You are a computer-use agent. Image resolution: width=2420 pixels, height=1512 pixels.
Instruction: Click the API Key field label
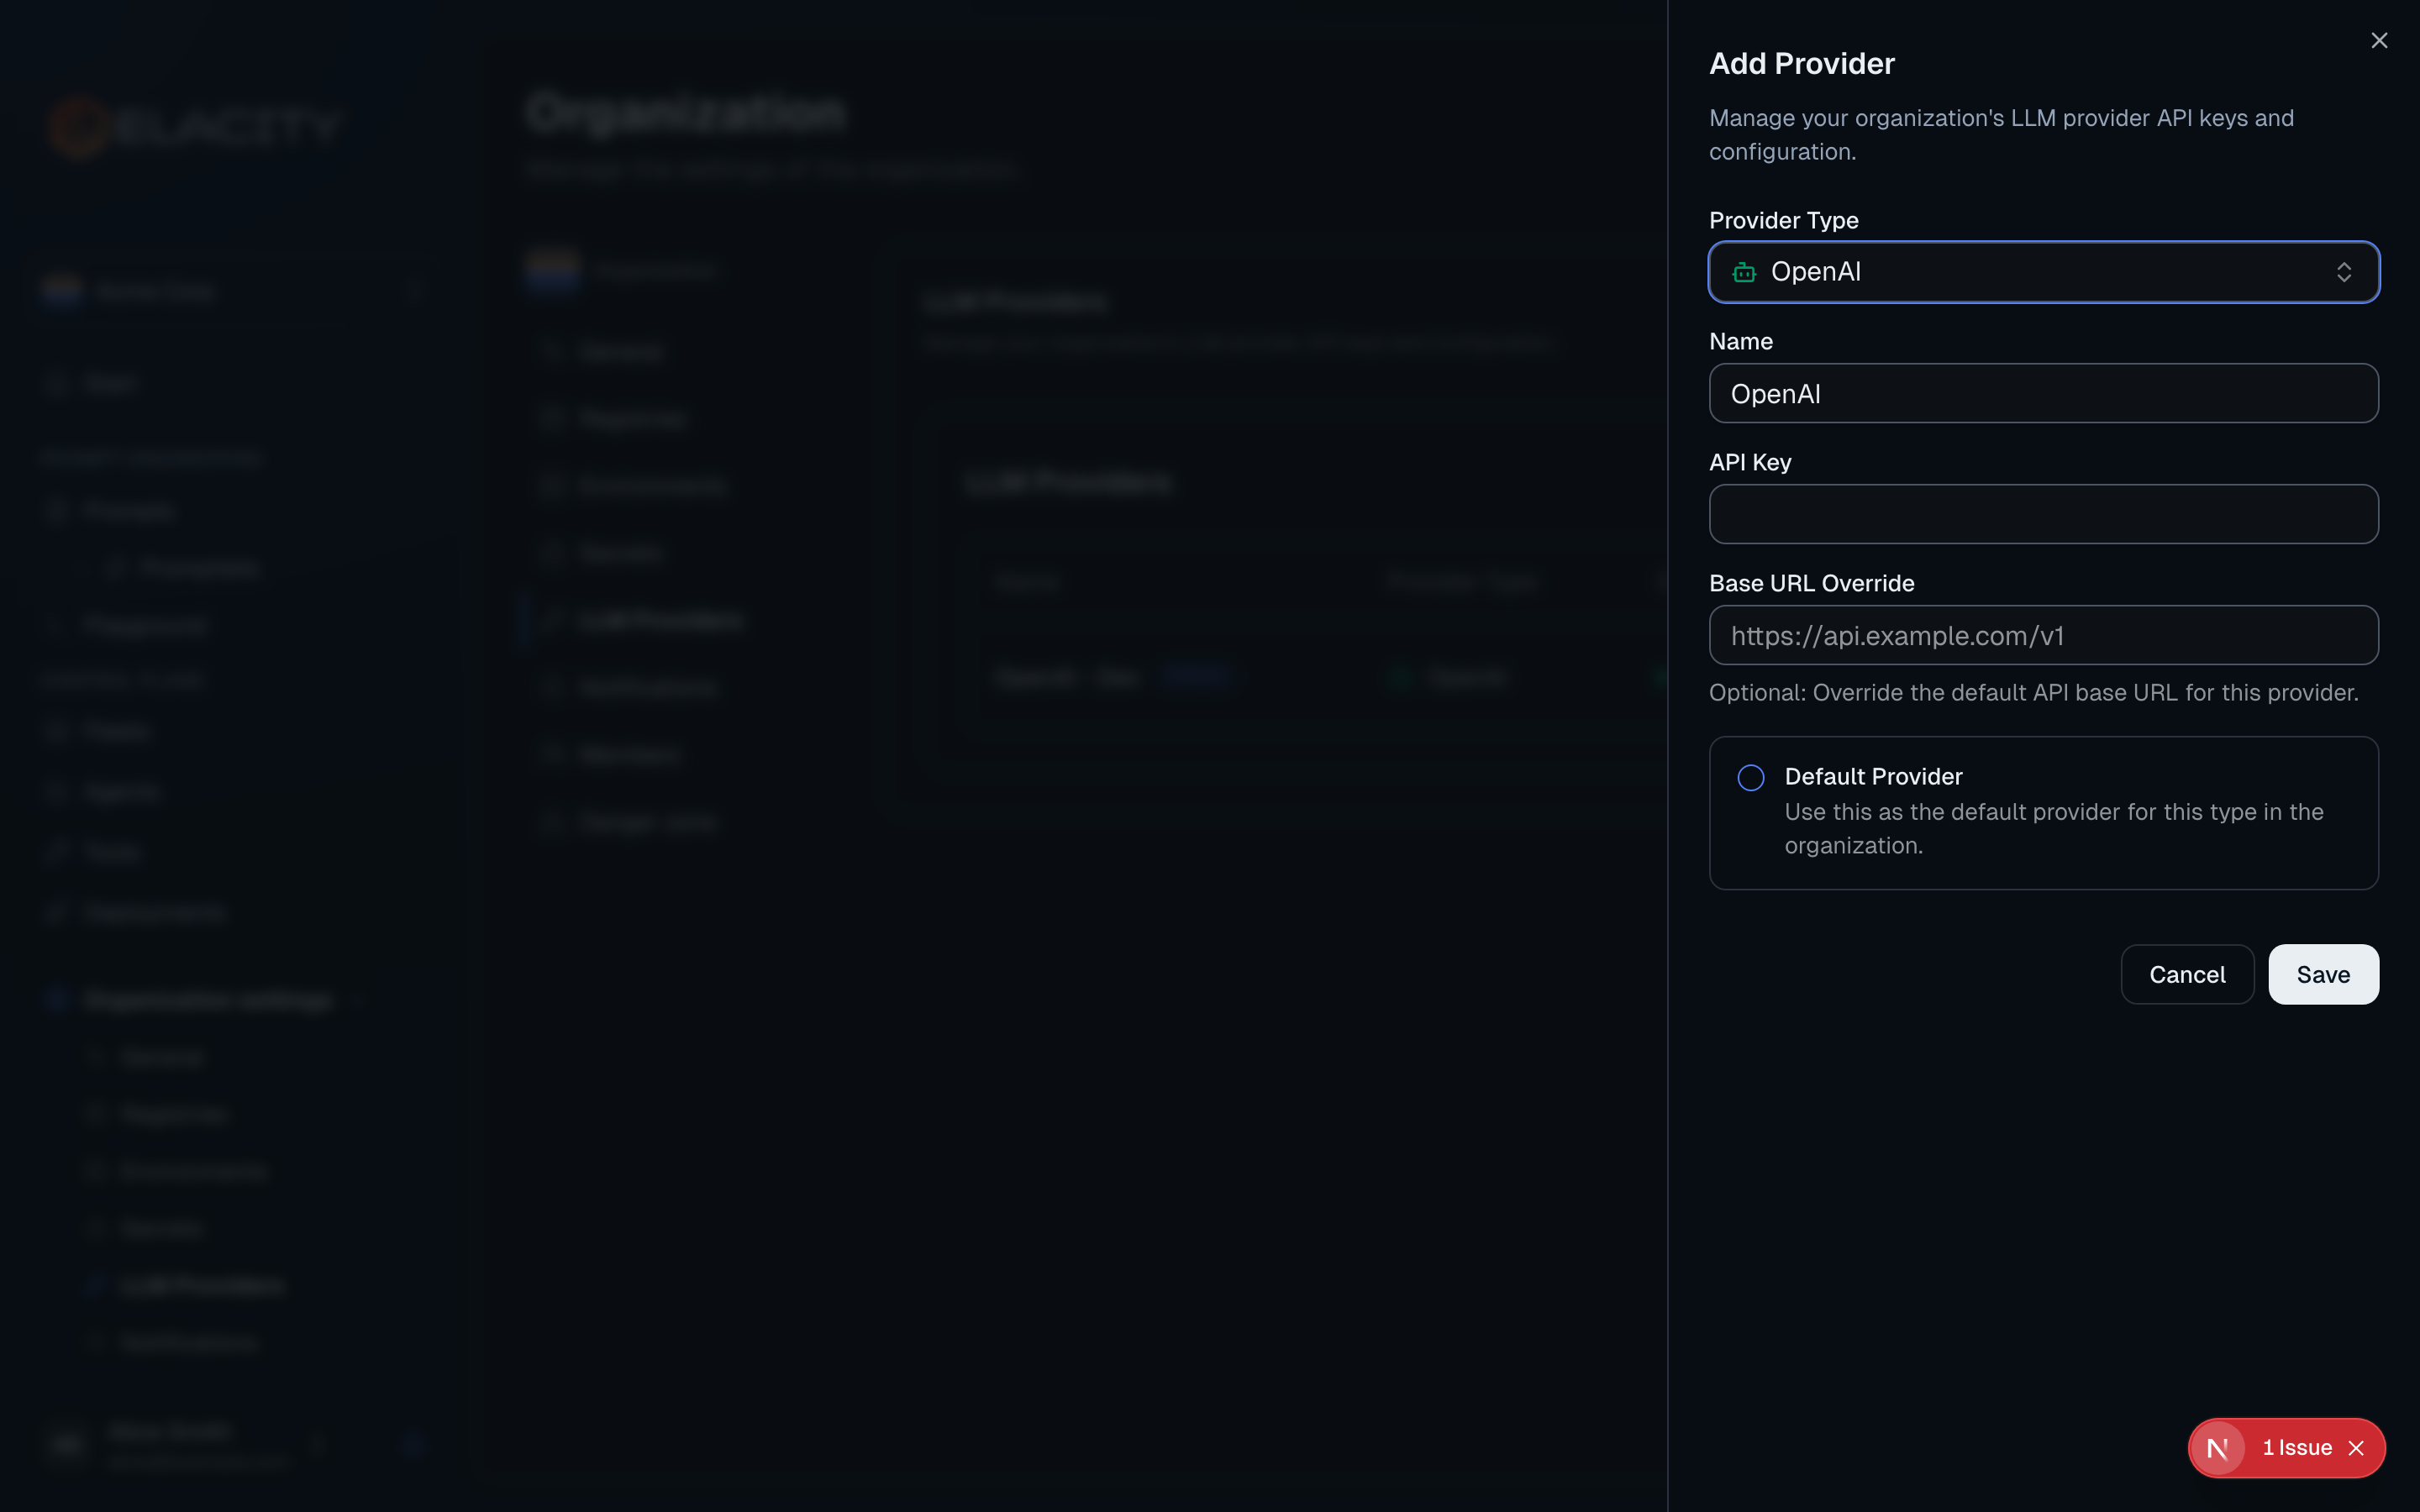(1749, 462)
